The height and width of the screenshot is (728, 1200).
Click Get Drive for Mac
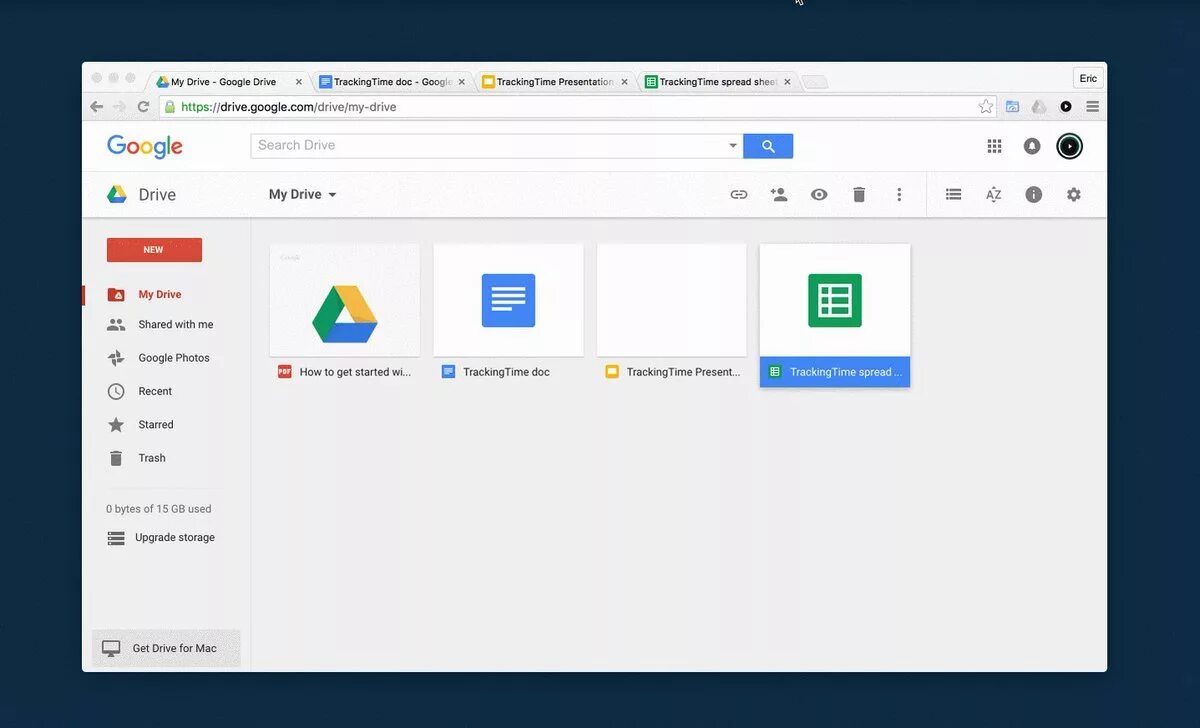pos(166,649)
